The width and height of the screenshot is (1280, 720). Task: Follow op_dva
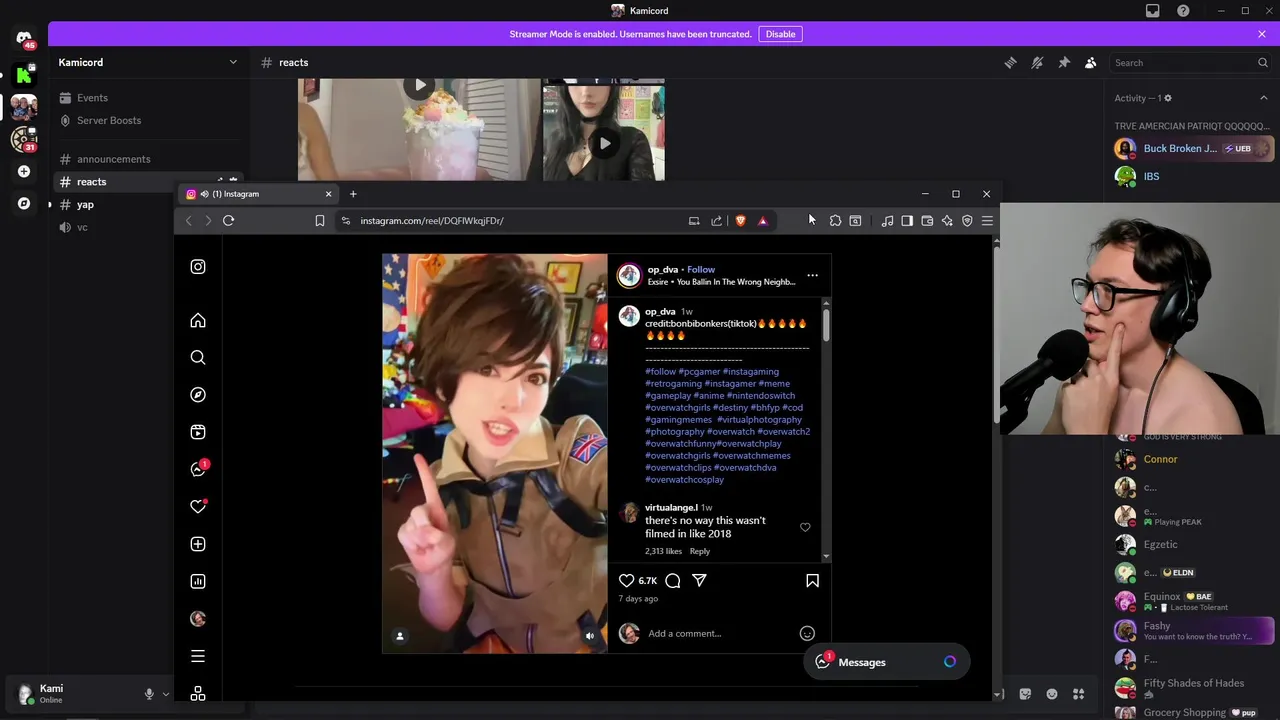point(701,270)
